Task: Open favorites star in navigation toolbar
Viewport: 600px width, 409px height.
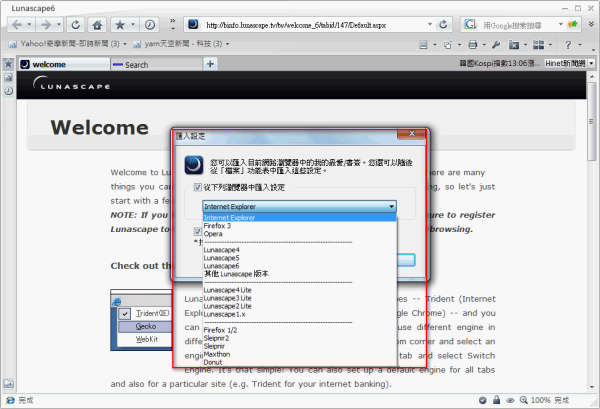Action: [120, 25]
